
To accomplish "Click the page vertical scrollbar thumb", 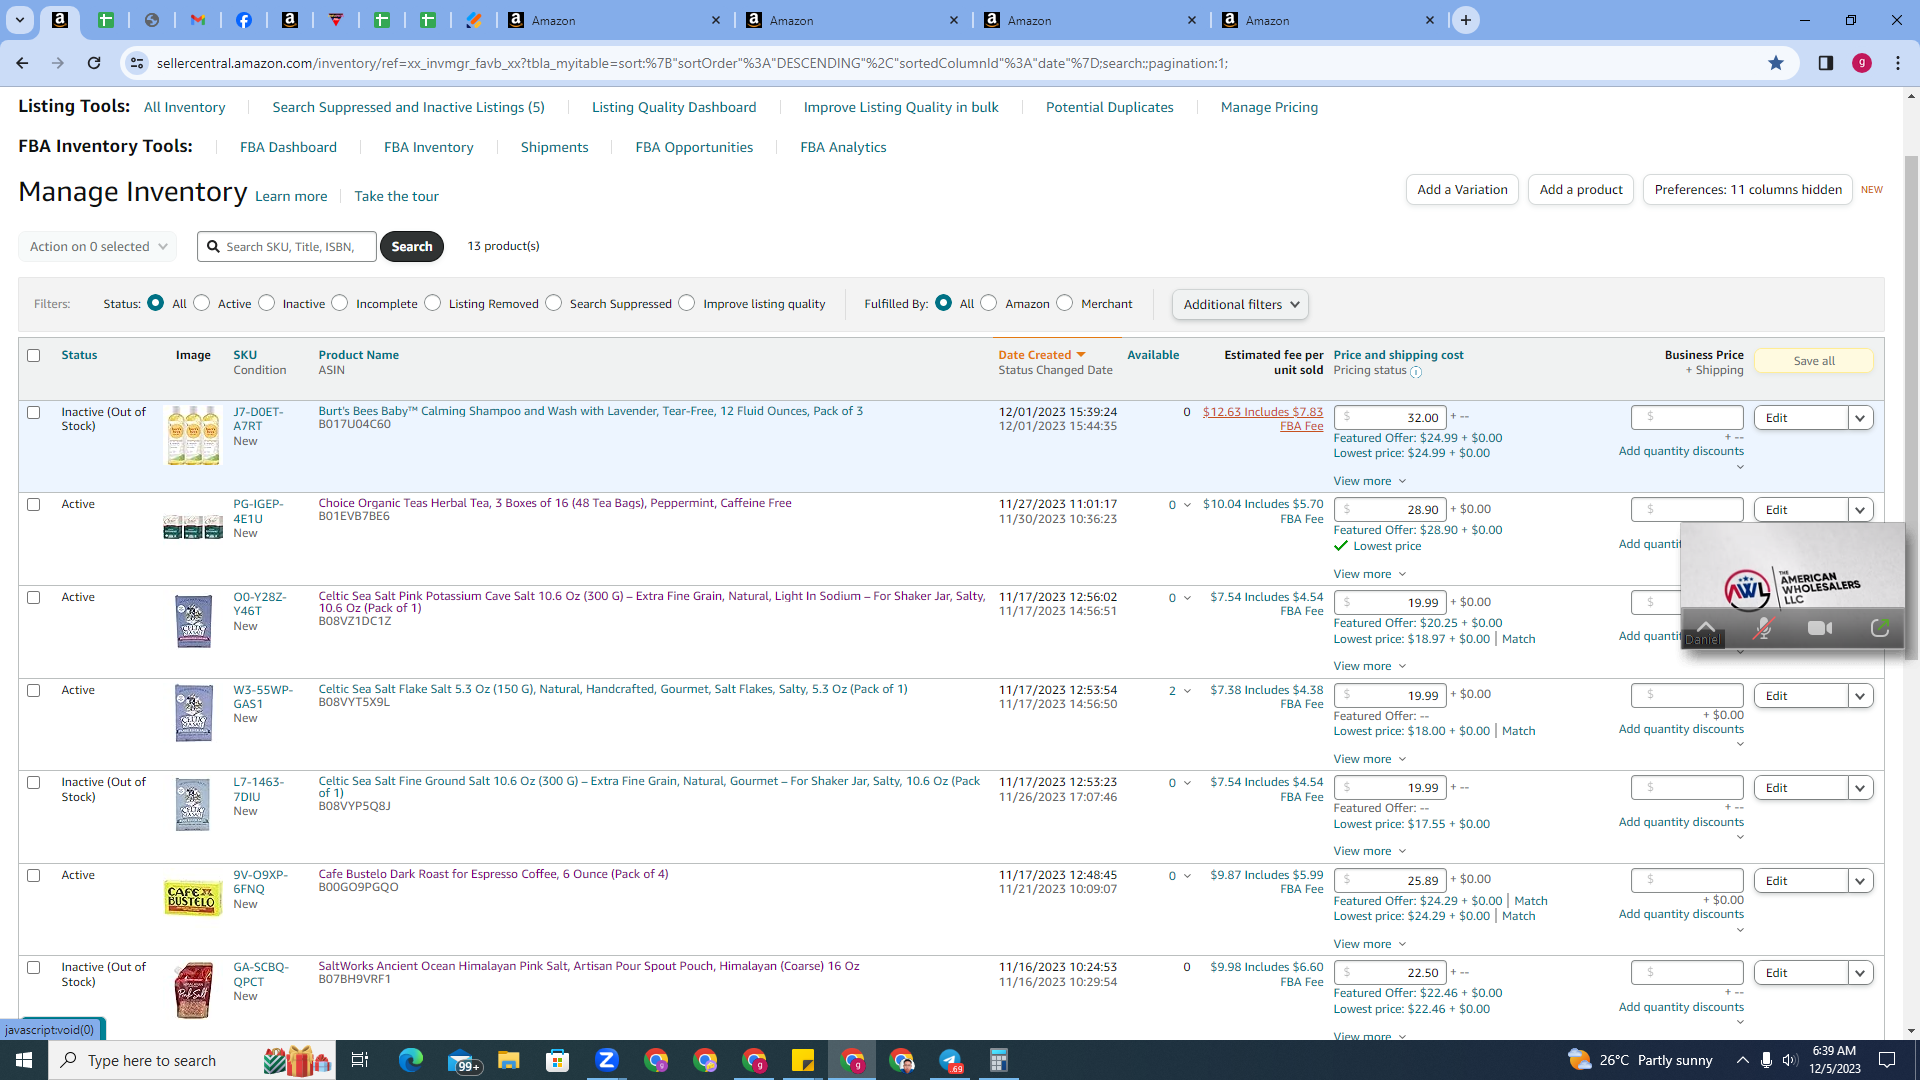I will [1912, 408].
